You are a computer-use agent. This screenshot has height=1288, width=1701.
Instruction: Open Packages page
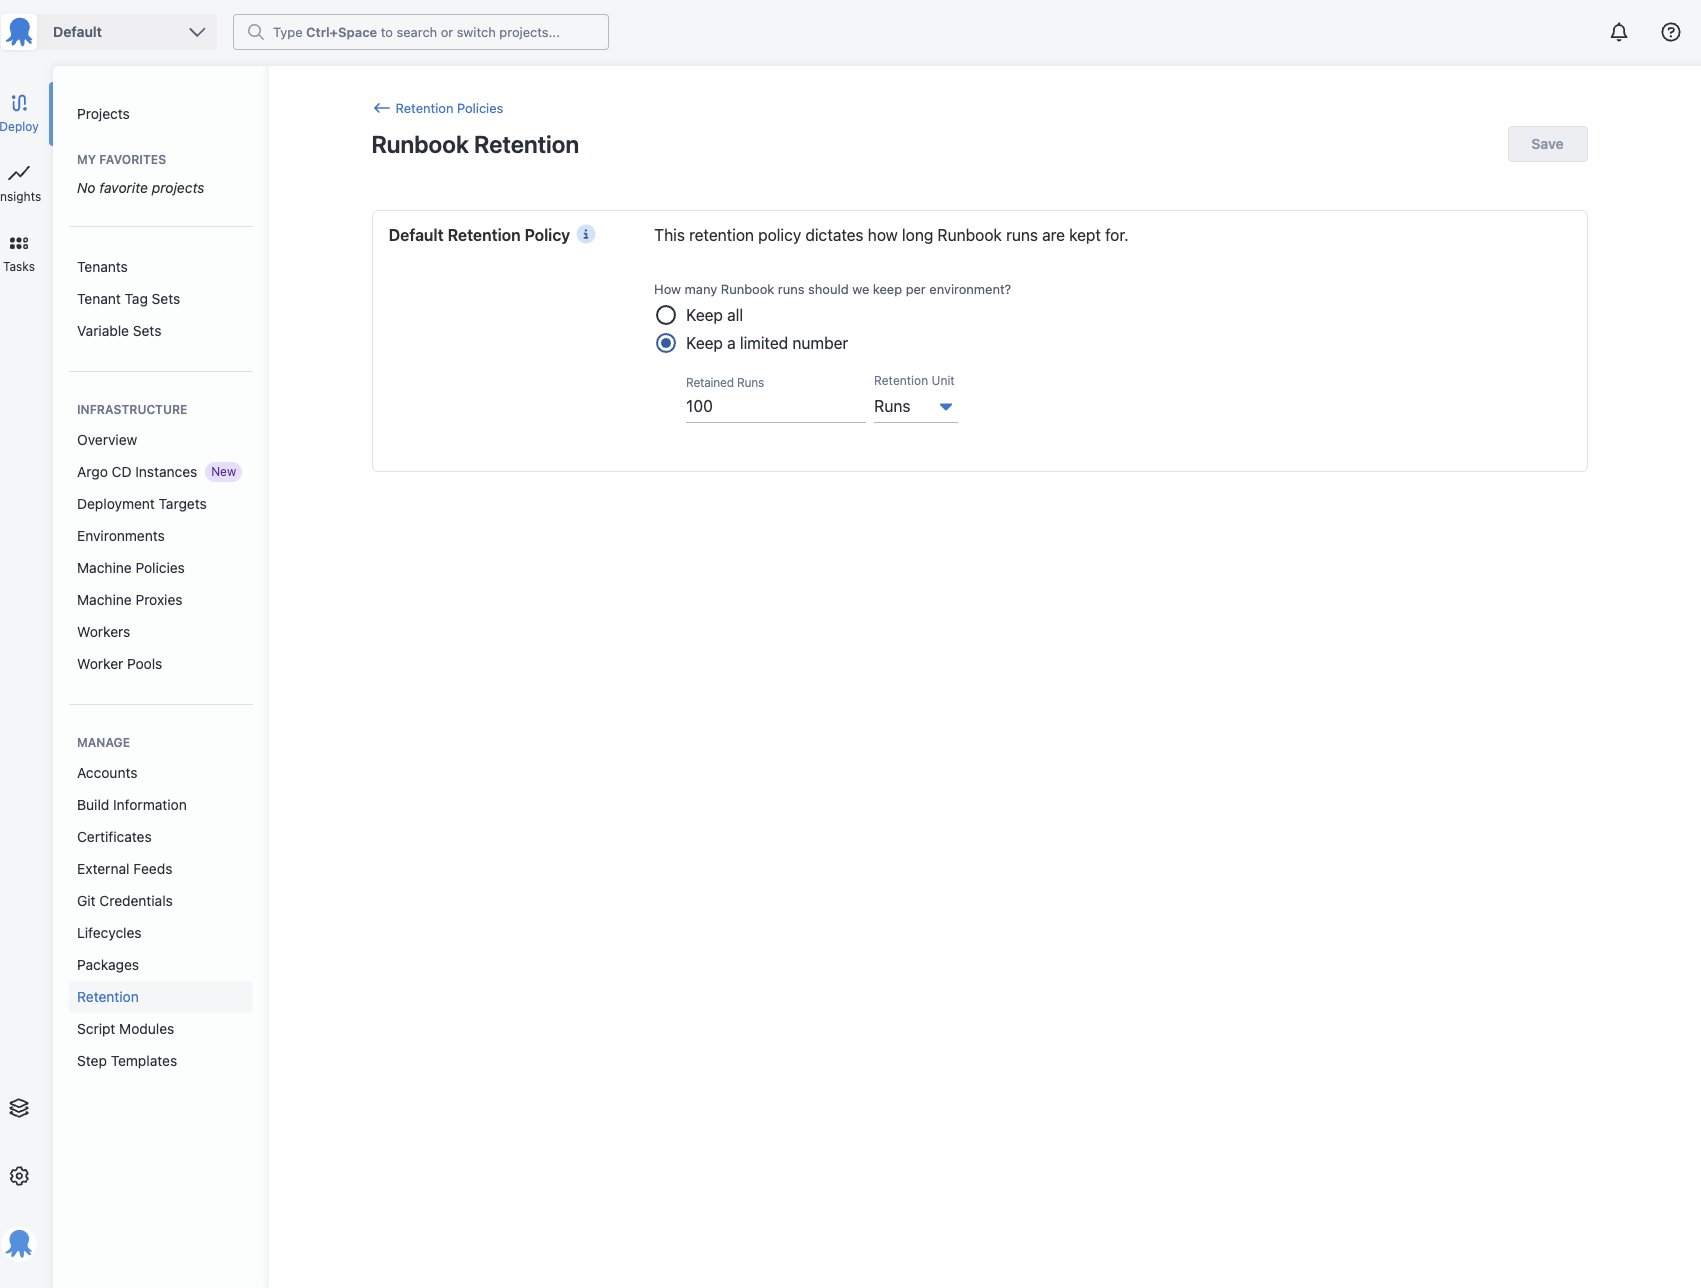tap(108, 965)
